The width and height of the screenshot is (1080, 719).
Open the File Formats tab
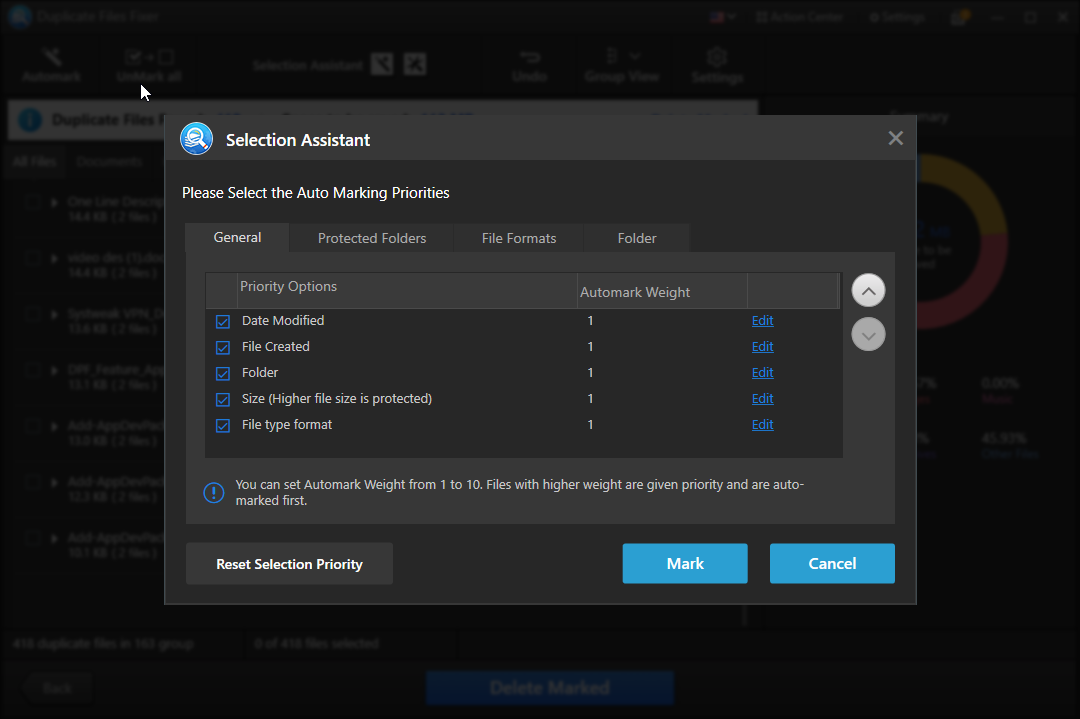[x=517, y=238]
